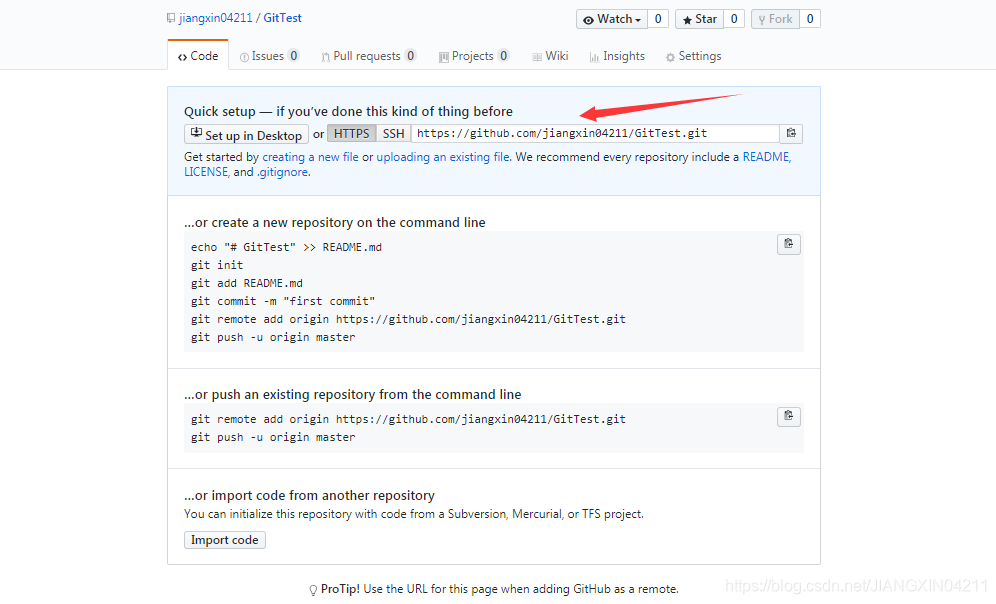Open the .gitignore recommendation link
Viewport: 996px width, 604px height.
coord(283,172)
